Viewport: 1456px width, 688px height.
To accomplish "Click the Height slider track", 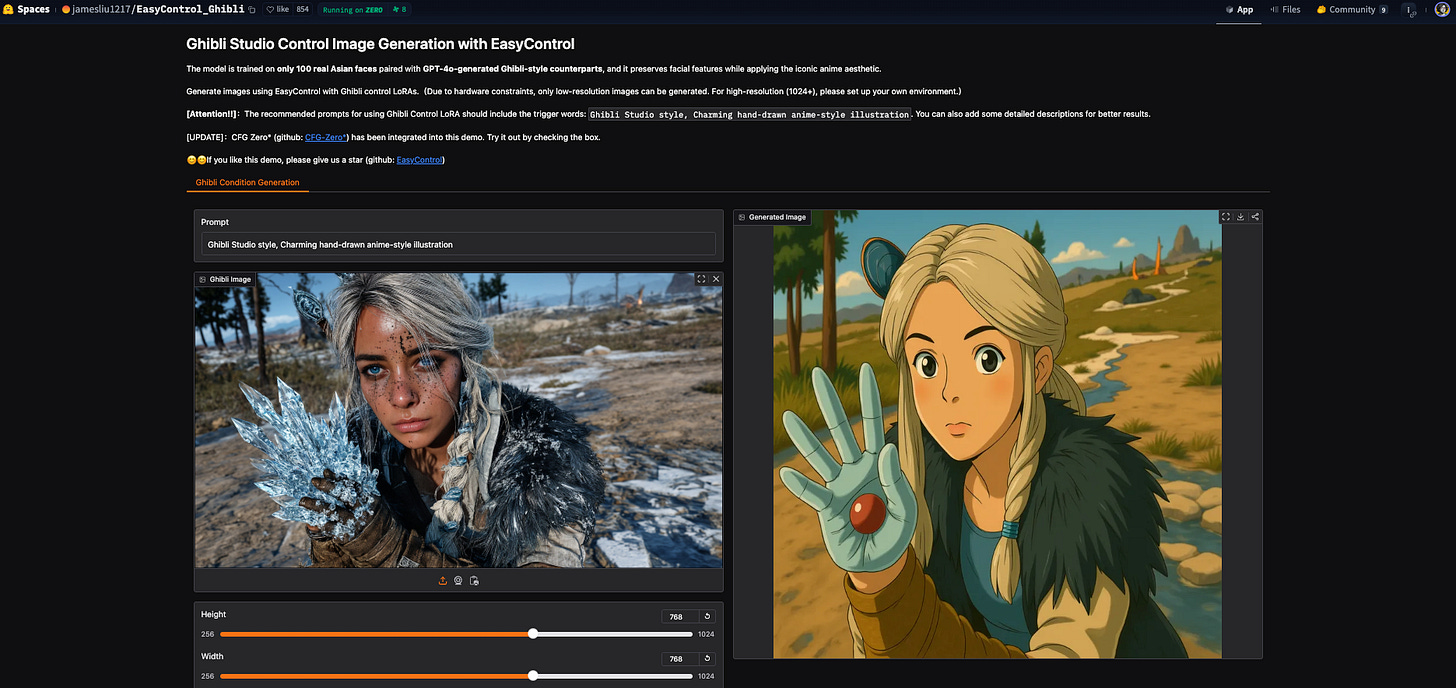I will [x=456, y=634].
